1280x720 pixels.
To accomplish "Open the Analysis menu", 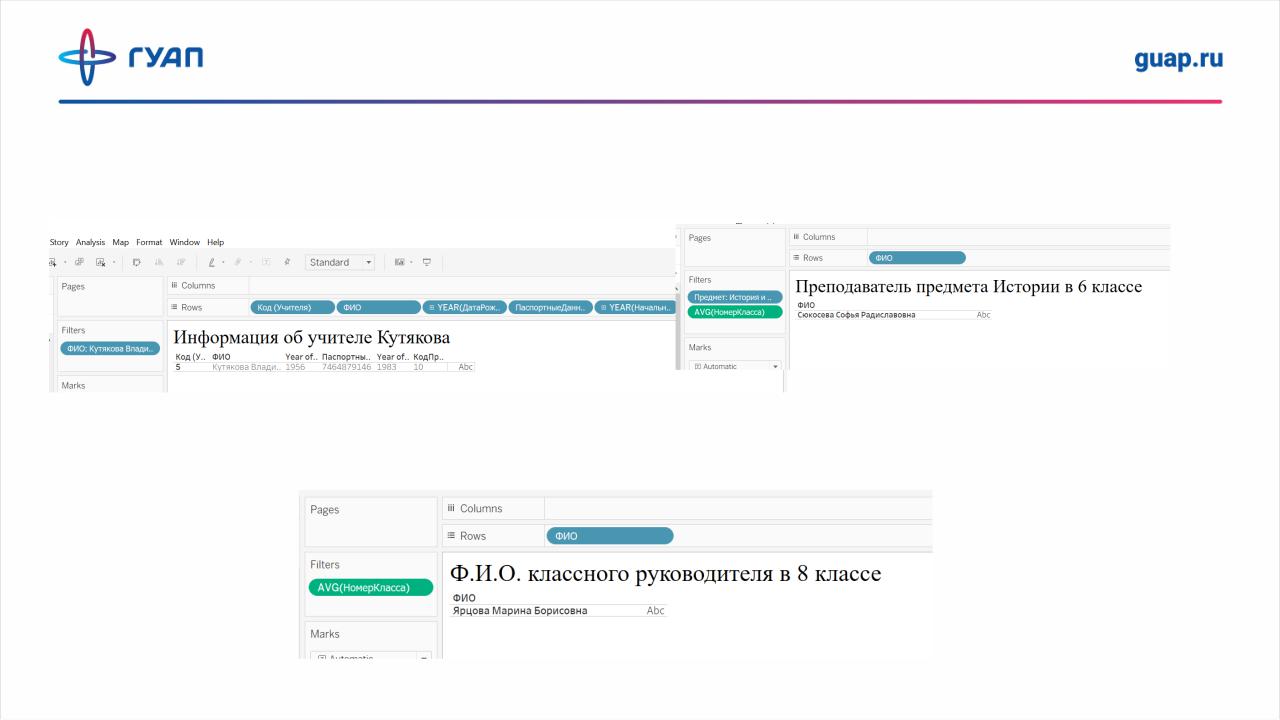I will 90,242.
